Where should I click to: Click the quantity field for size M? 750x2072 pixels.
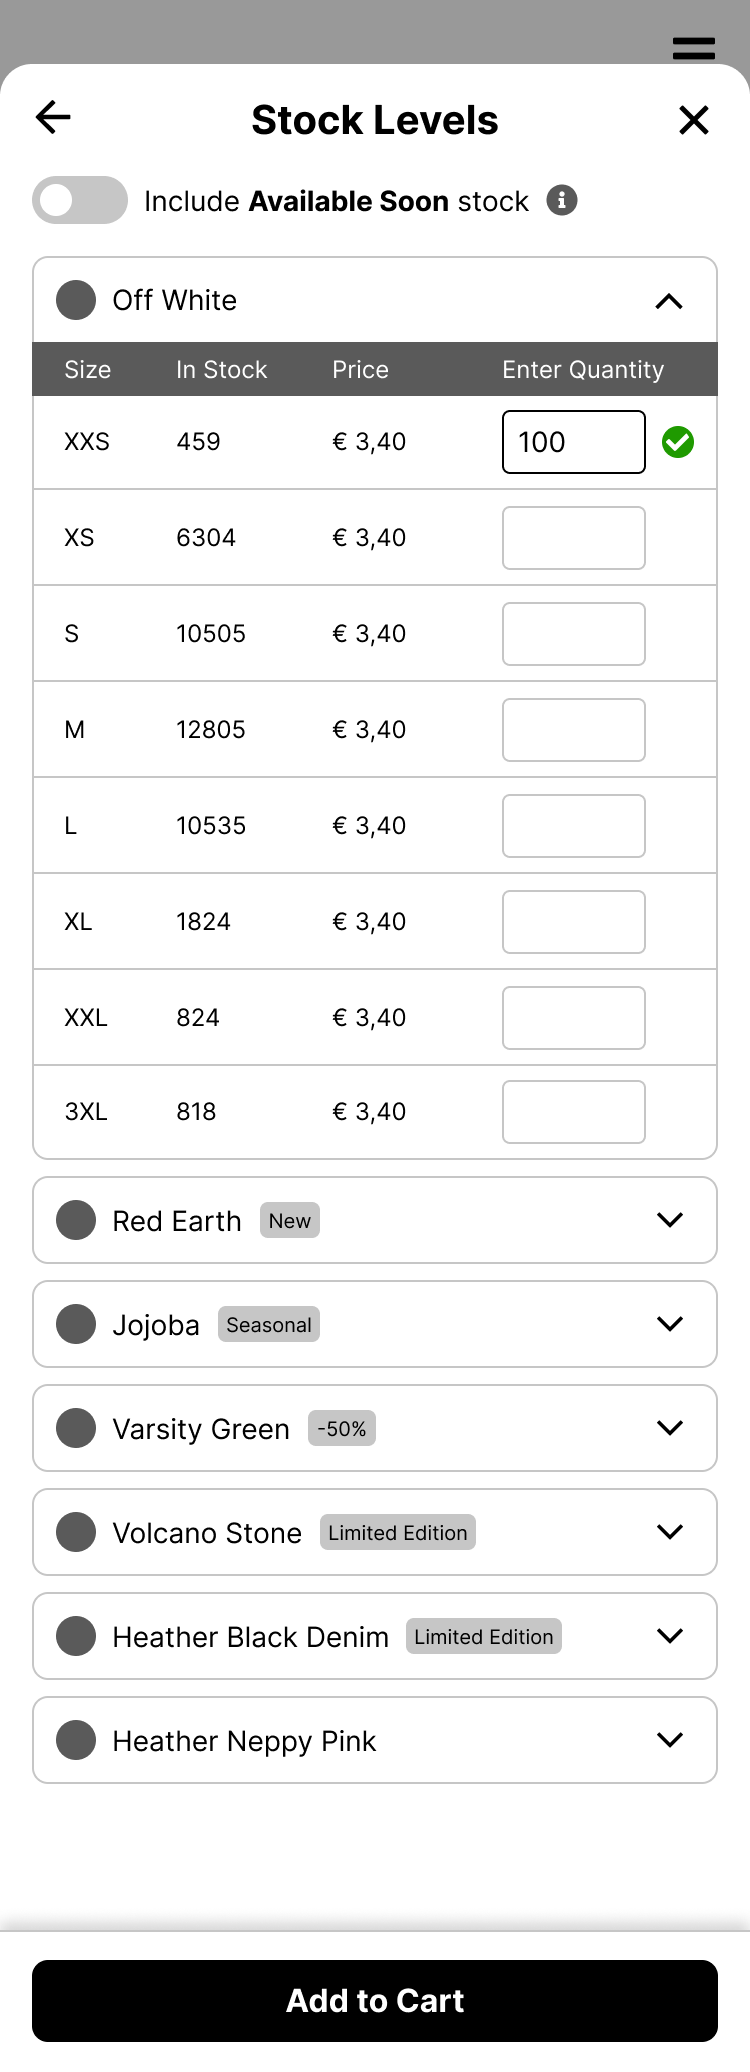pyautogui.click(x=573, y=730)
